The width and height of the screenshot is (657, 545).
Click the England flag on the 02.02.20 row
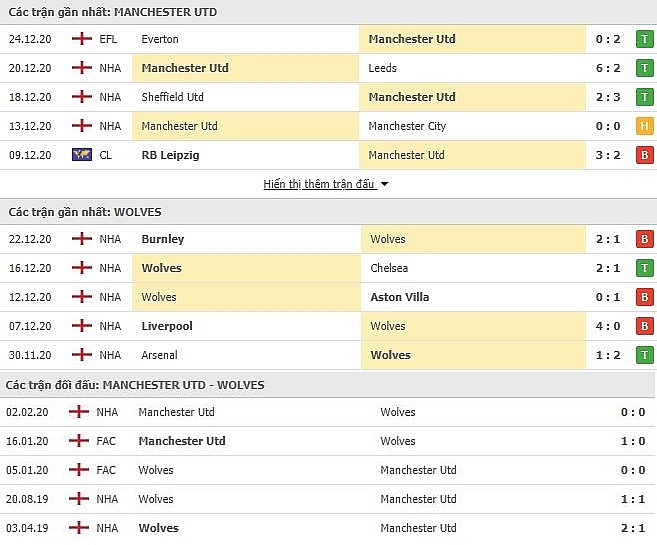[79, 412]
